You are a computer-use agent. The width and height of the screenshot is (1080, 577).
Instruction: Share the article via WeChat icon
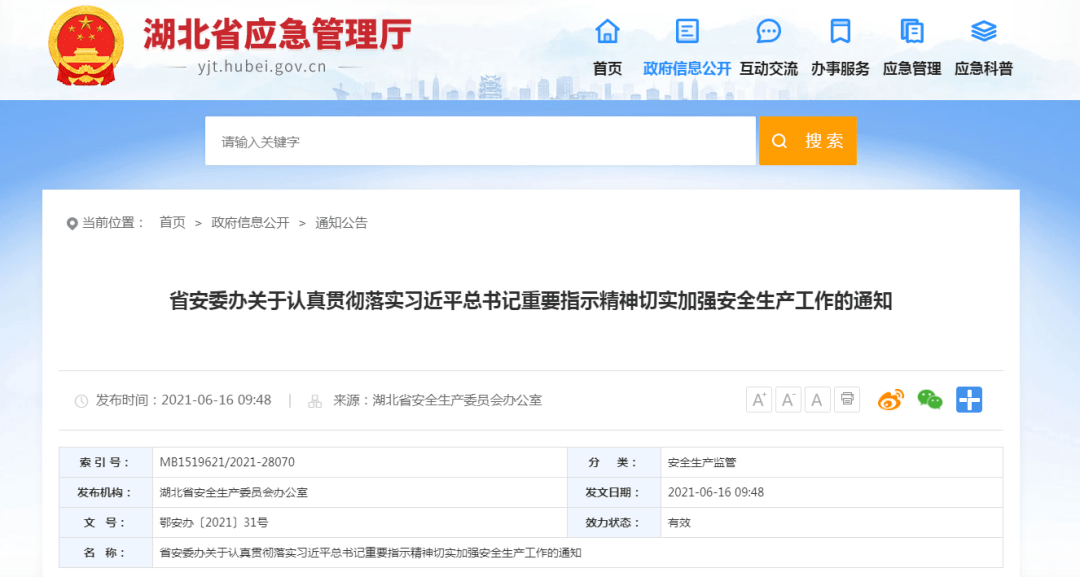[930, 400]
